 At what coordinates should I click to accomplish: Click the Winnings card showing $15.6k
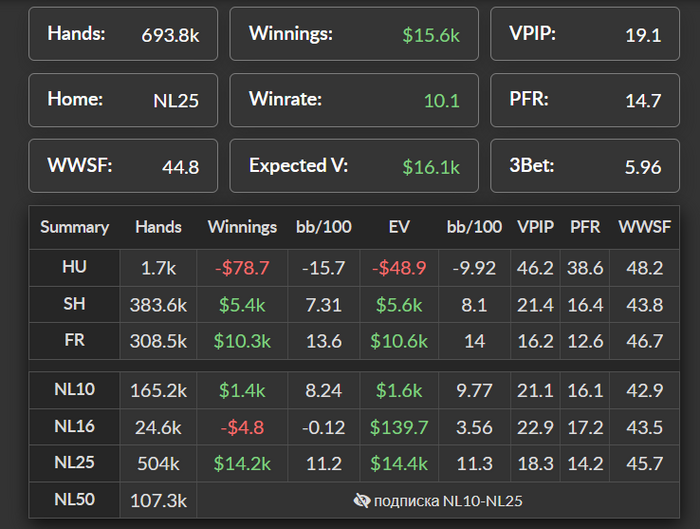pyautogui.click(x=354, y=35)
